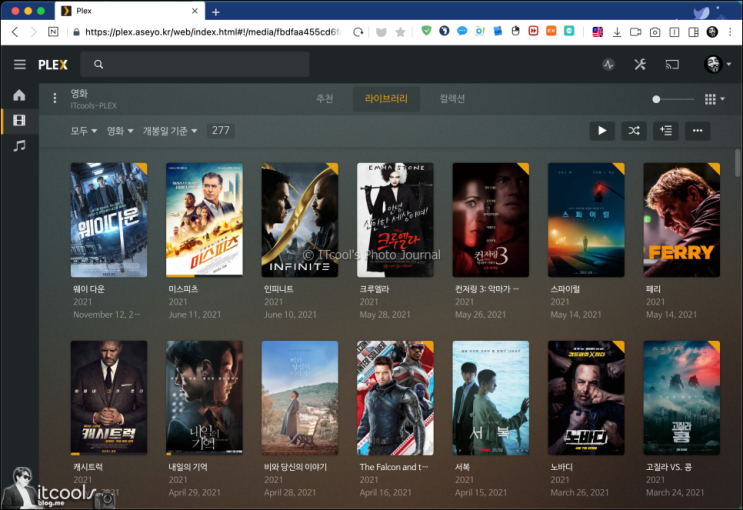Click the page vertical scrollbar

(x=737, y=163)
